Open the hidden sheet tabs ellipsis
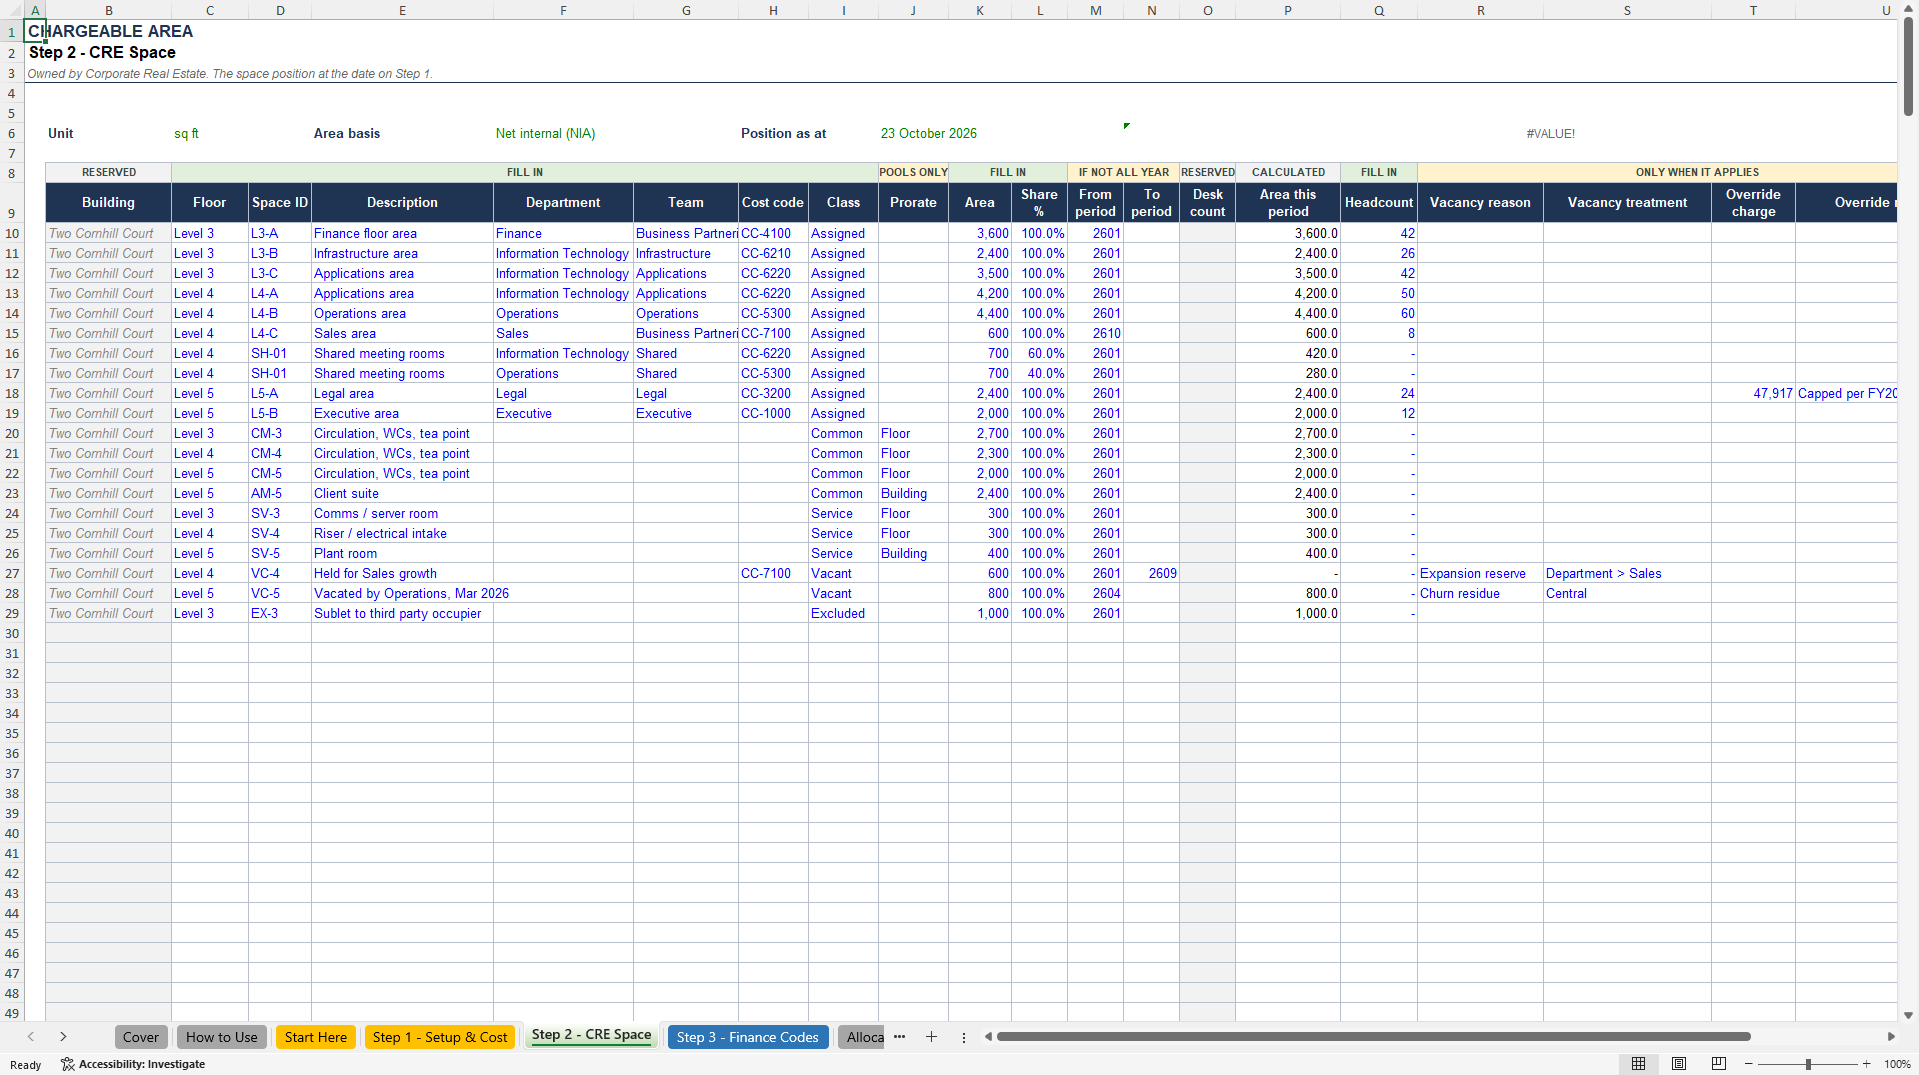The width and height of the screenshot is (1919, 1075). pos(899,1037)
